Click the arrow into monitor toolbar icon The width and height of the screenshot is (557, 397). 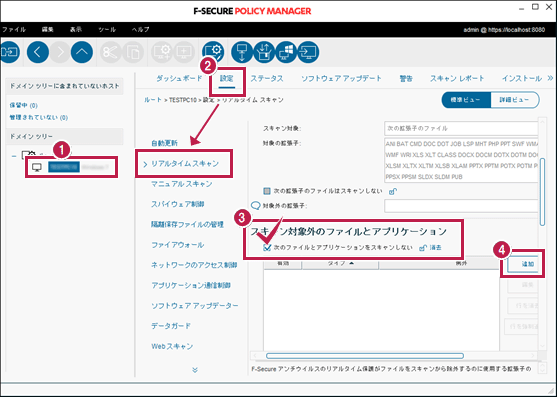click(x=308, y=52)
